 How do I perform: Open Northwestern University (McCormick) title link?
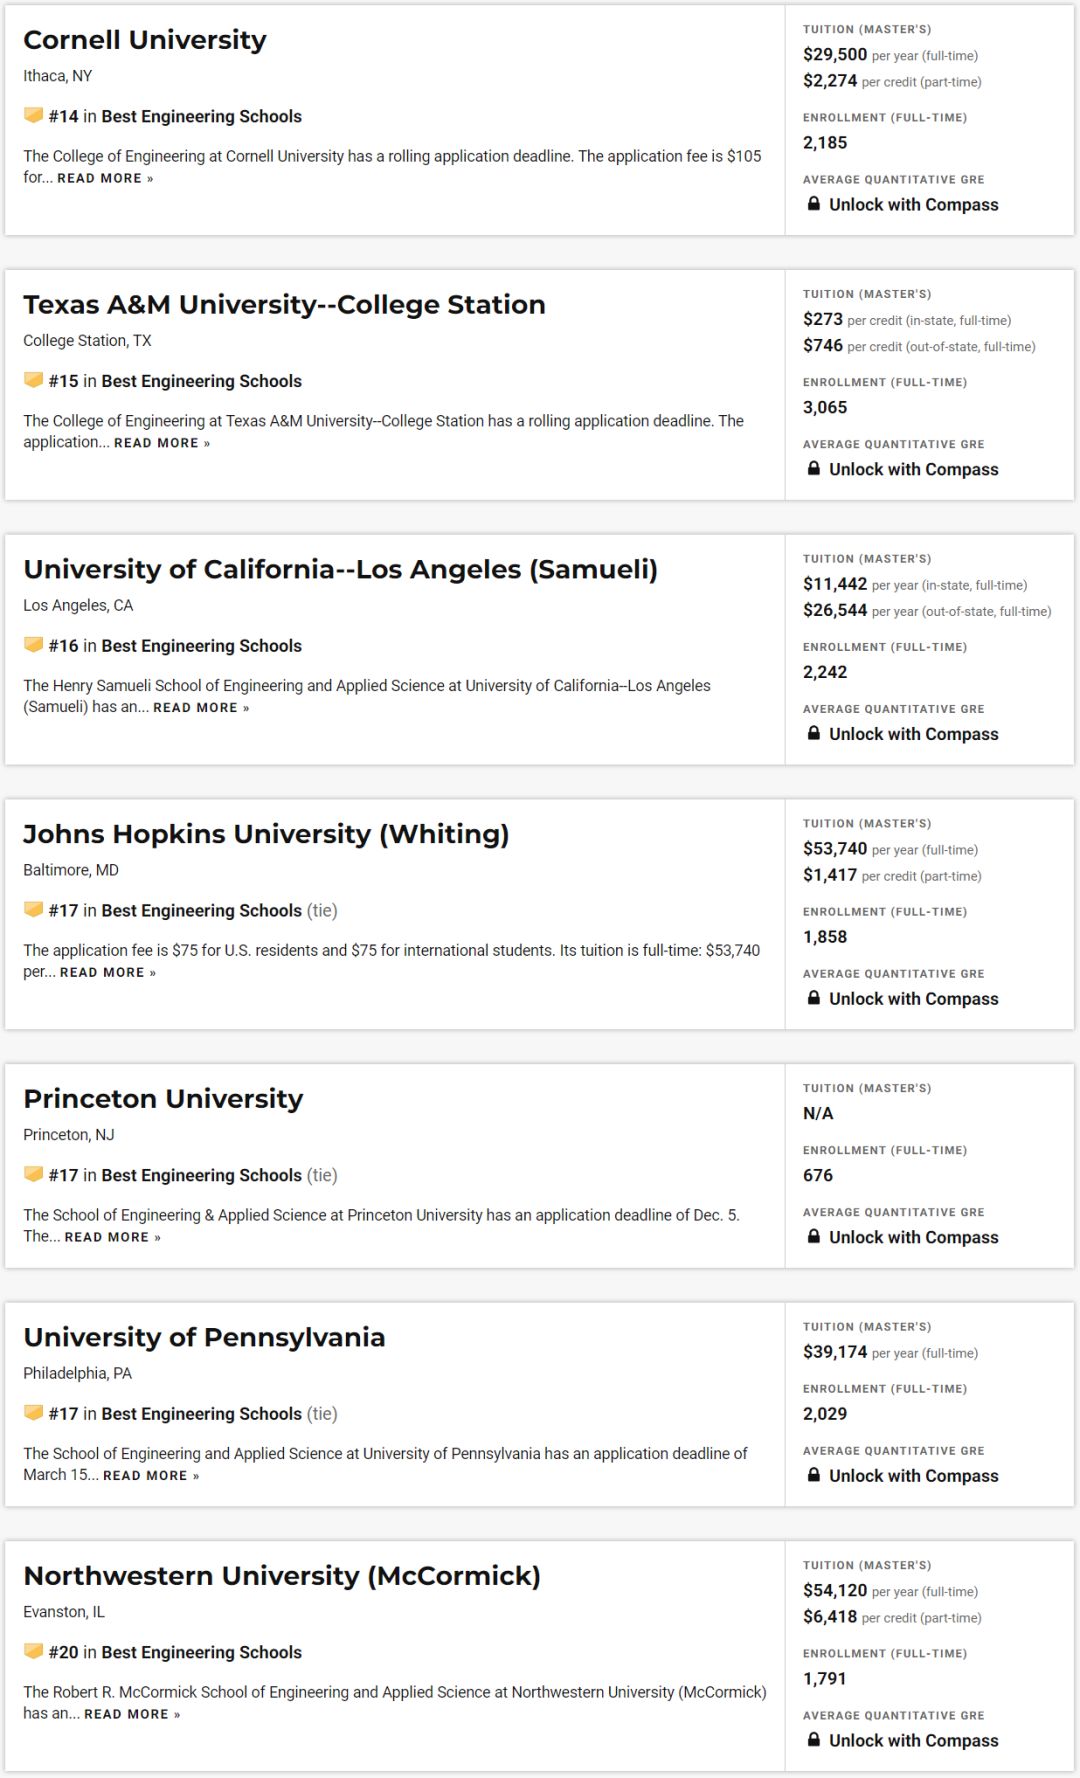[282, 1576]
